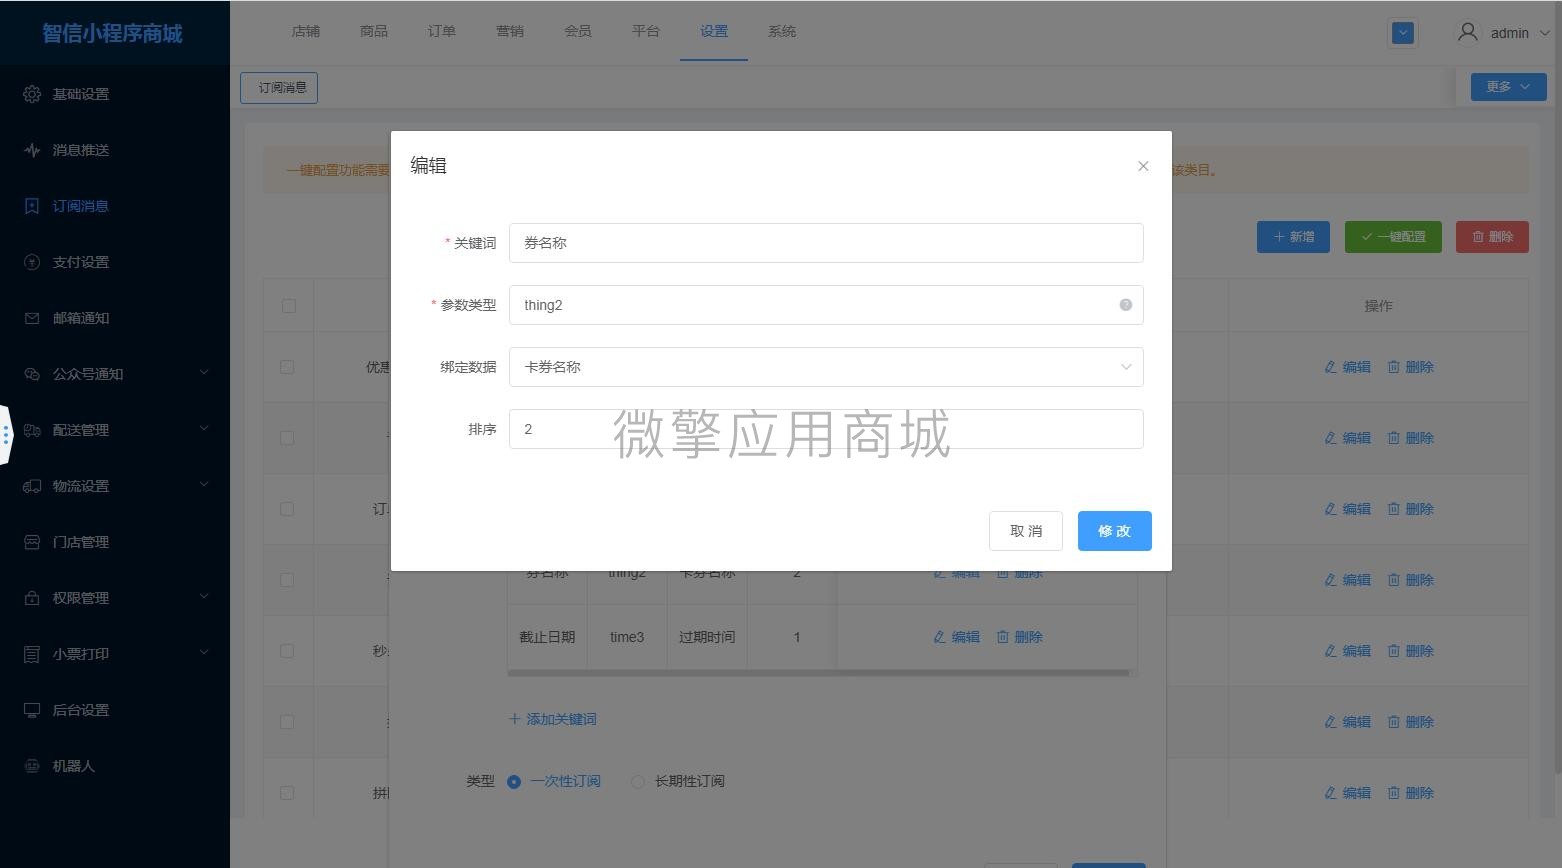Select the 长期性订阅 radio button
Viewport: 1562px width, 868px height.
(637, 782)
